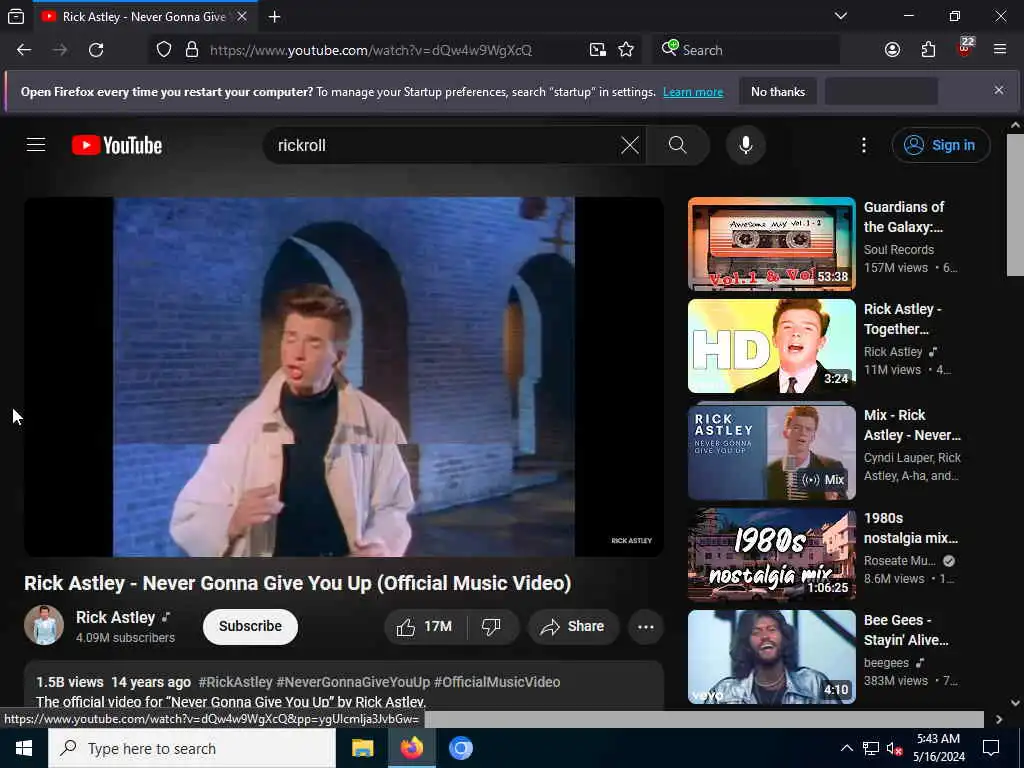Click the page vertical scrollbar thumb

[1015, 205]
